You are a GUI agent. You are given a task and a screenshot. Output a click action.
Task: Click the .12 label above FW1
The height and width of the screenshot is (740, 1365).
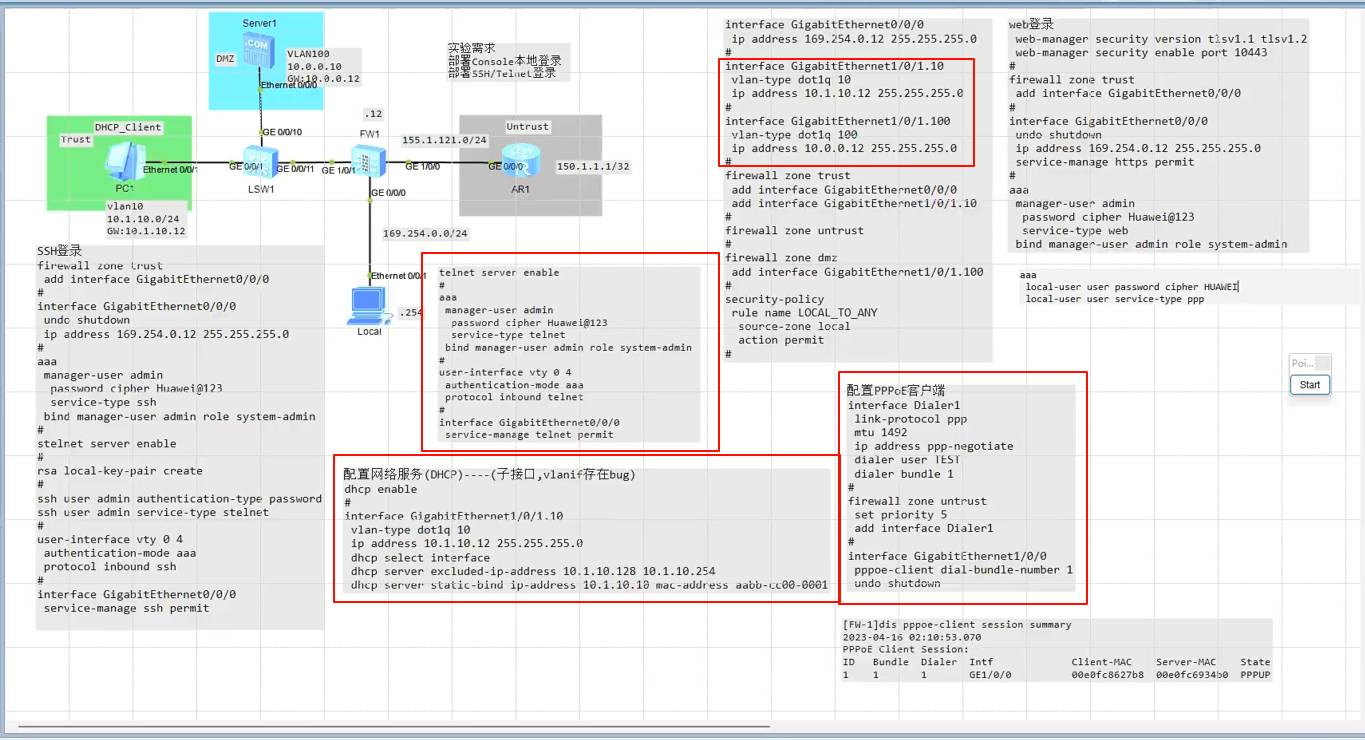point(373,113)
